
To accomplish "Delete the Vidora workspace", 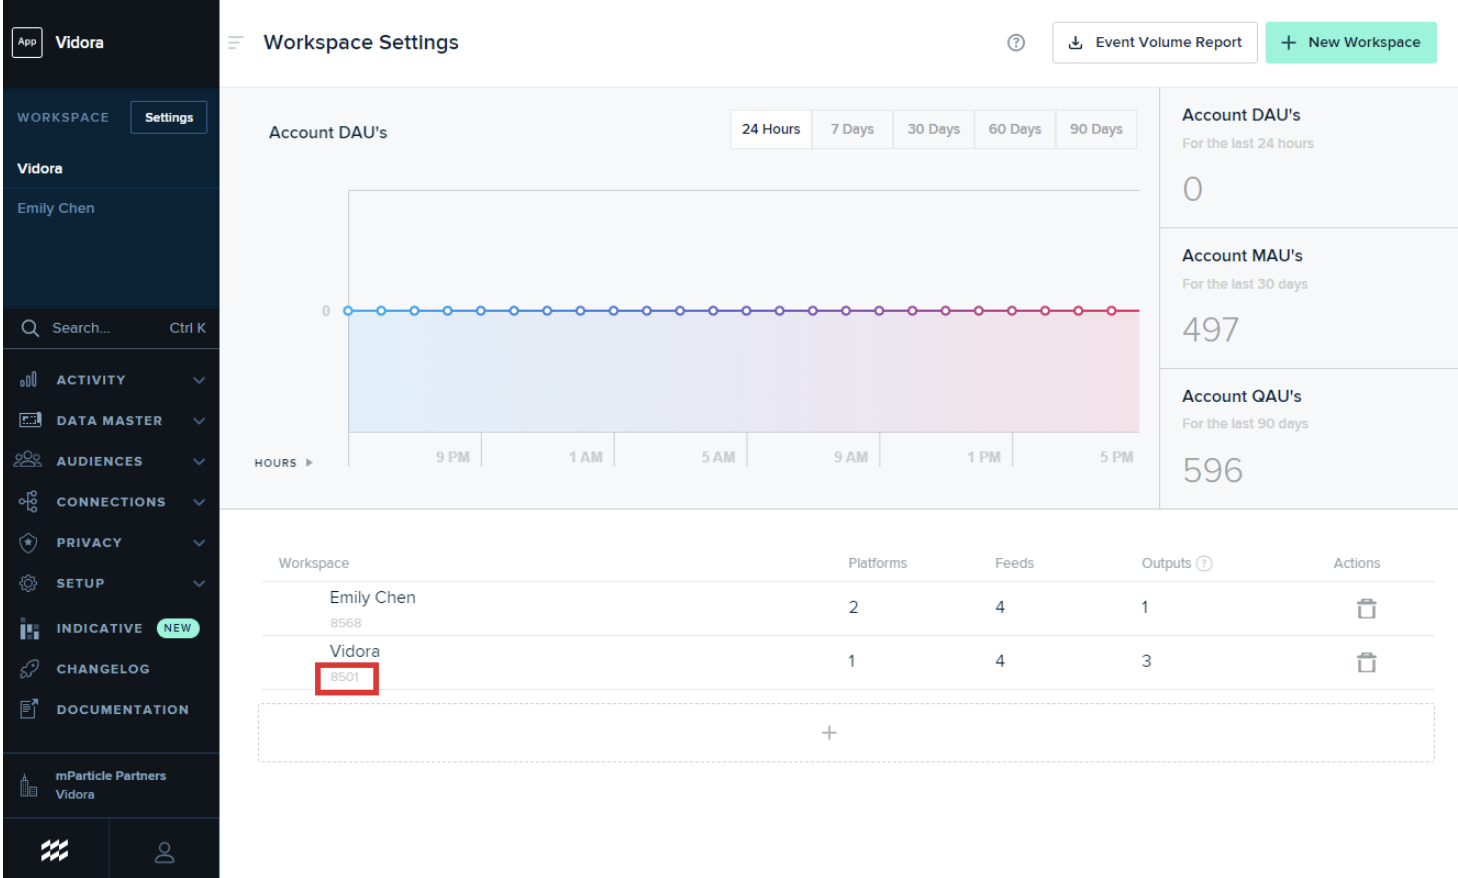I will [1366, 662].
